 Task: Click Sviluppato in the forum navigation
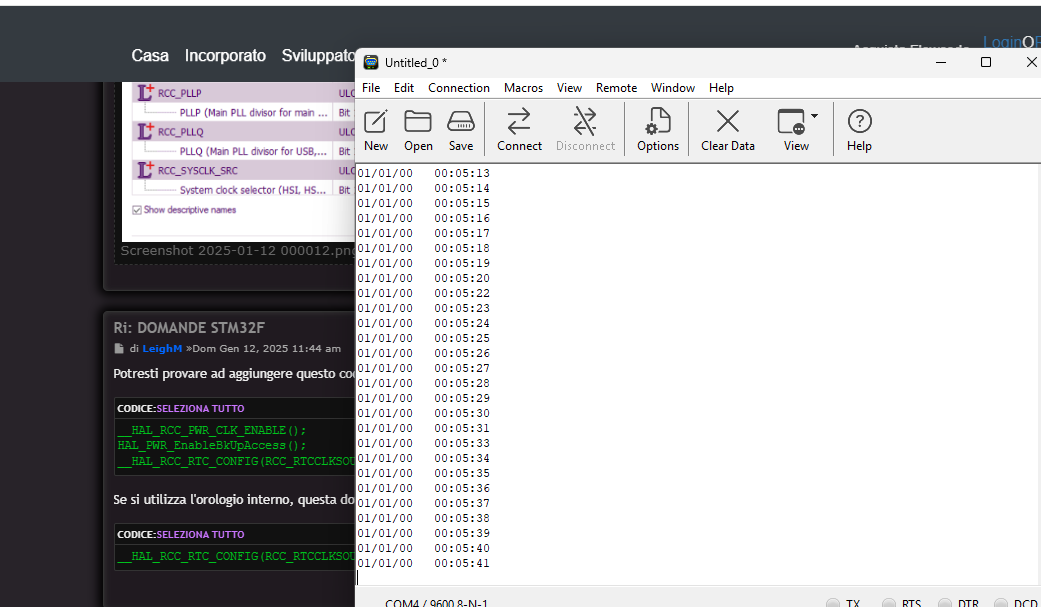(x=318, y=56)
